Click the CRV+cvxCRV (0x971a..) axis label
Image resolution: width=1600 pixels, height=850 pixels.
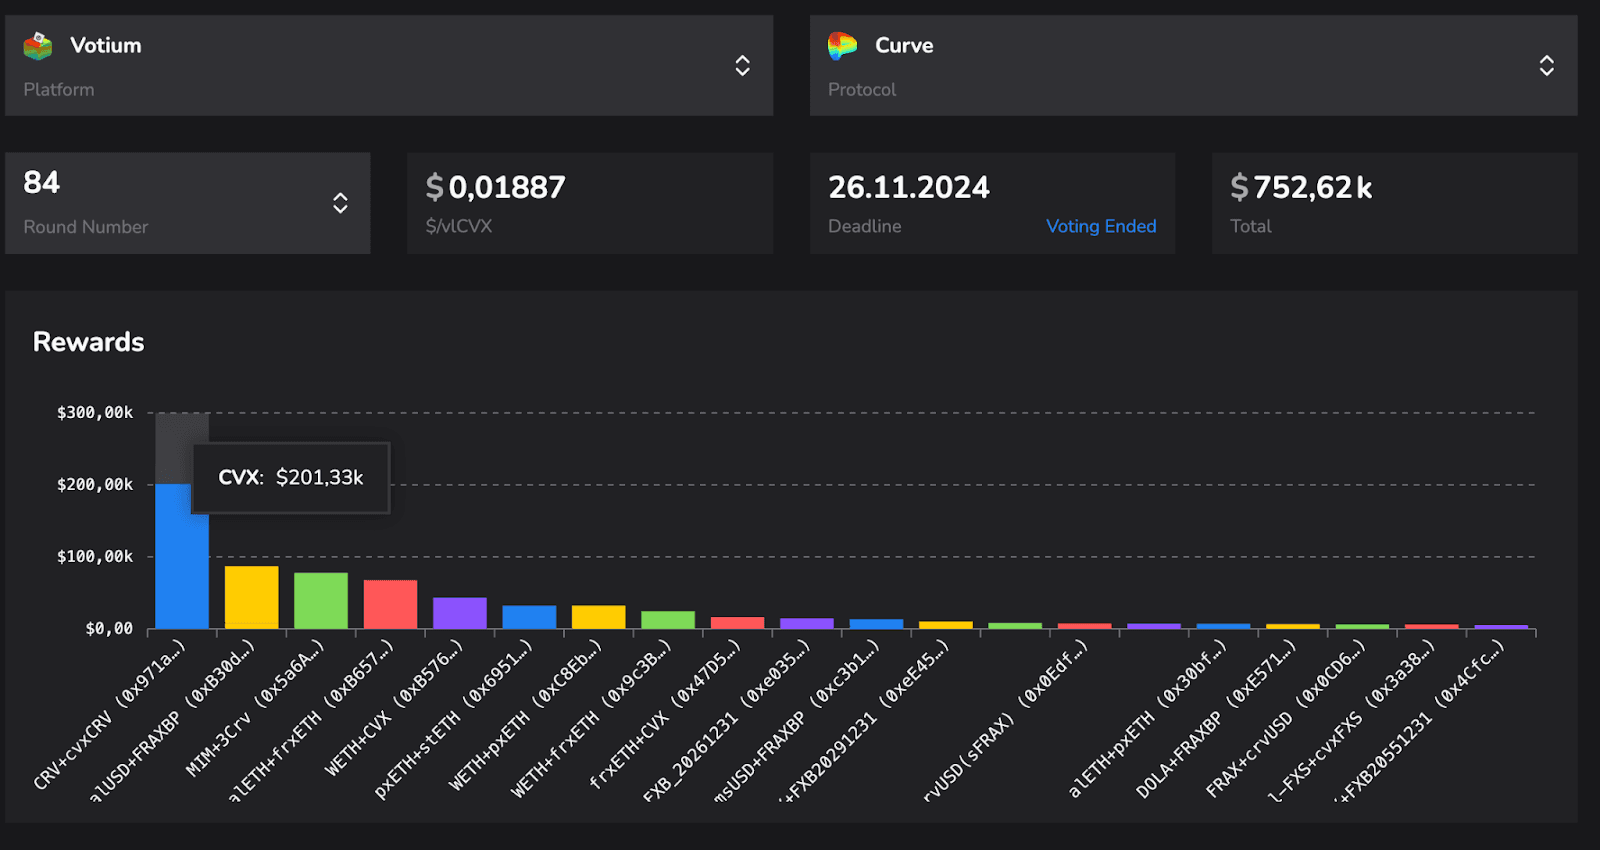click(x=110, y=714)
